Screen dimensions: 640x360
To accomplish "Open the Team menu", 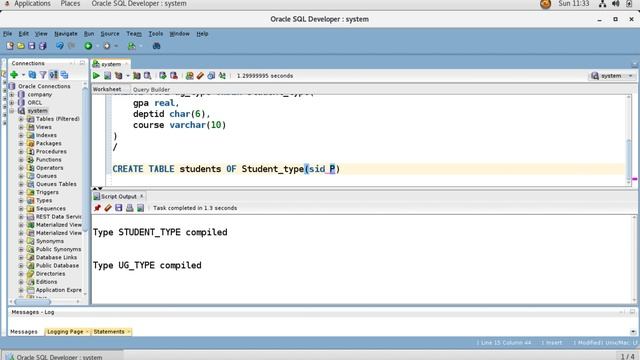I will click(134, 33).
